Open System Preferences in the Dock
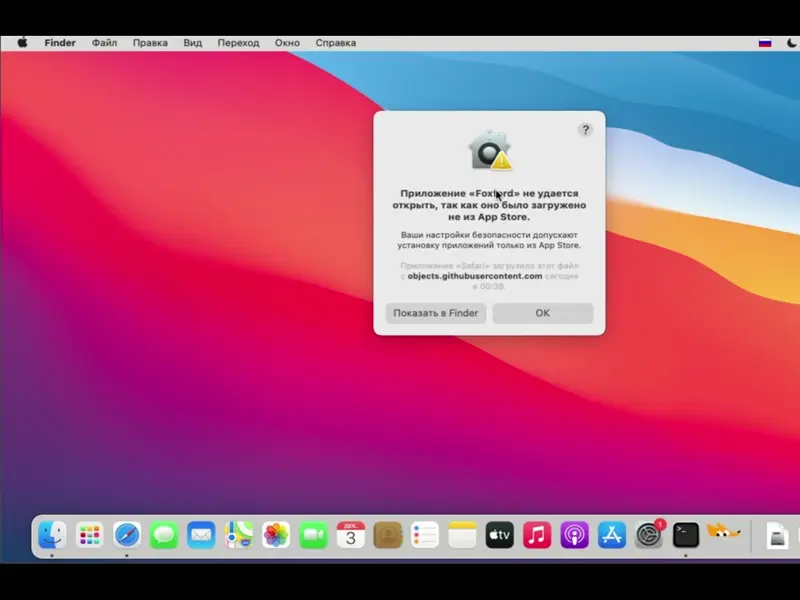The image size is (800, 600). 649,535
